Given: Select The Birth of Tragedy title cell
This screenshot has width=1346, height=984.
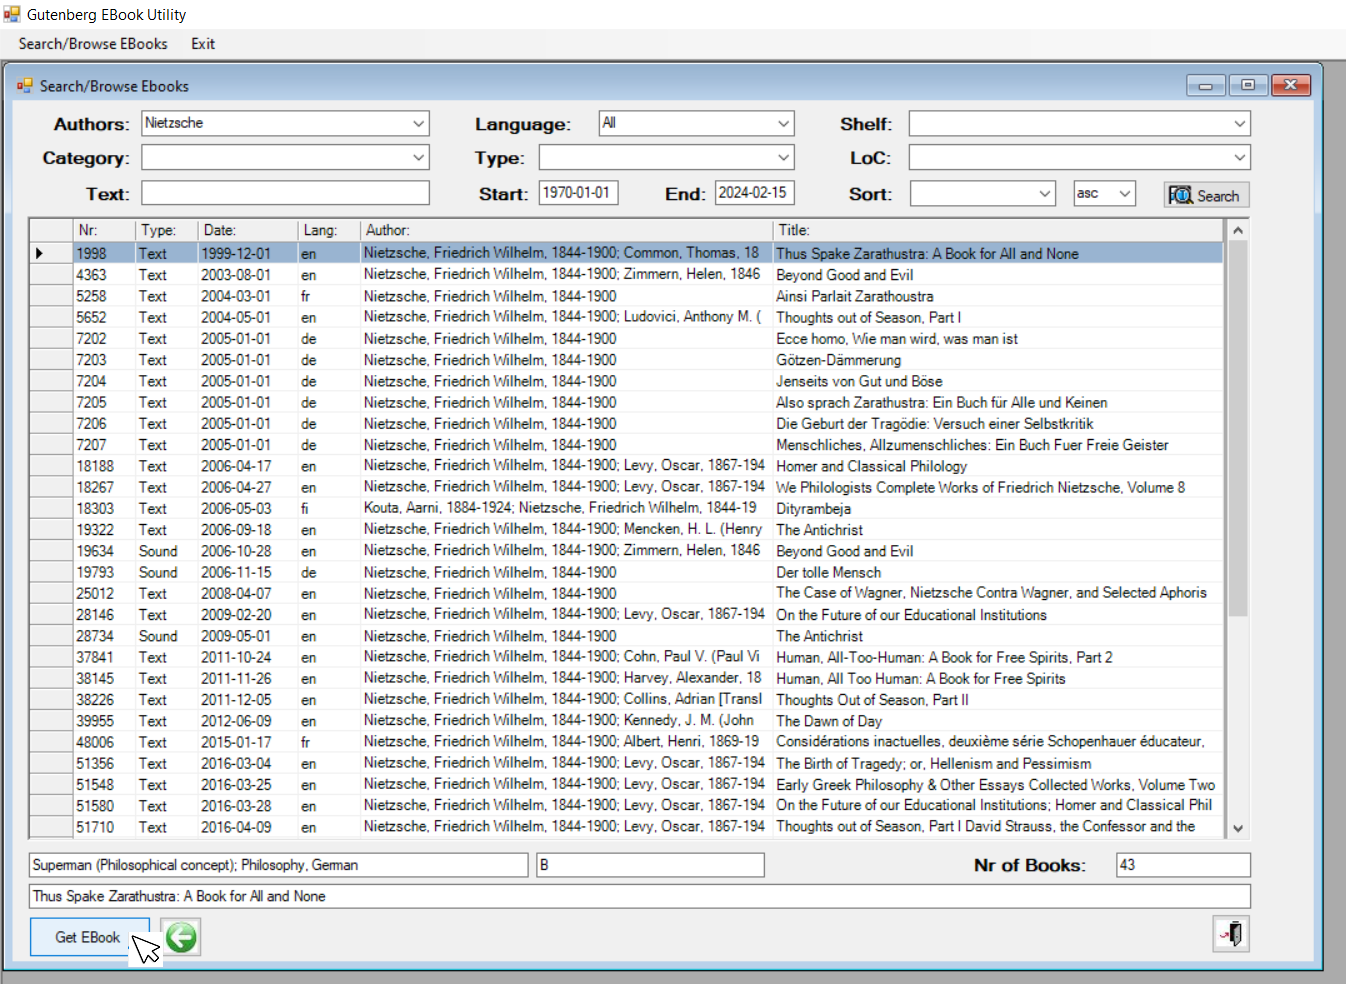Looking at the screenshot, I should point(999,763).
